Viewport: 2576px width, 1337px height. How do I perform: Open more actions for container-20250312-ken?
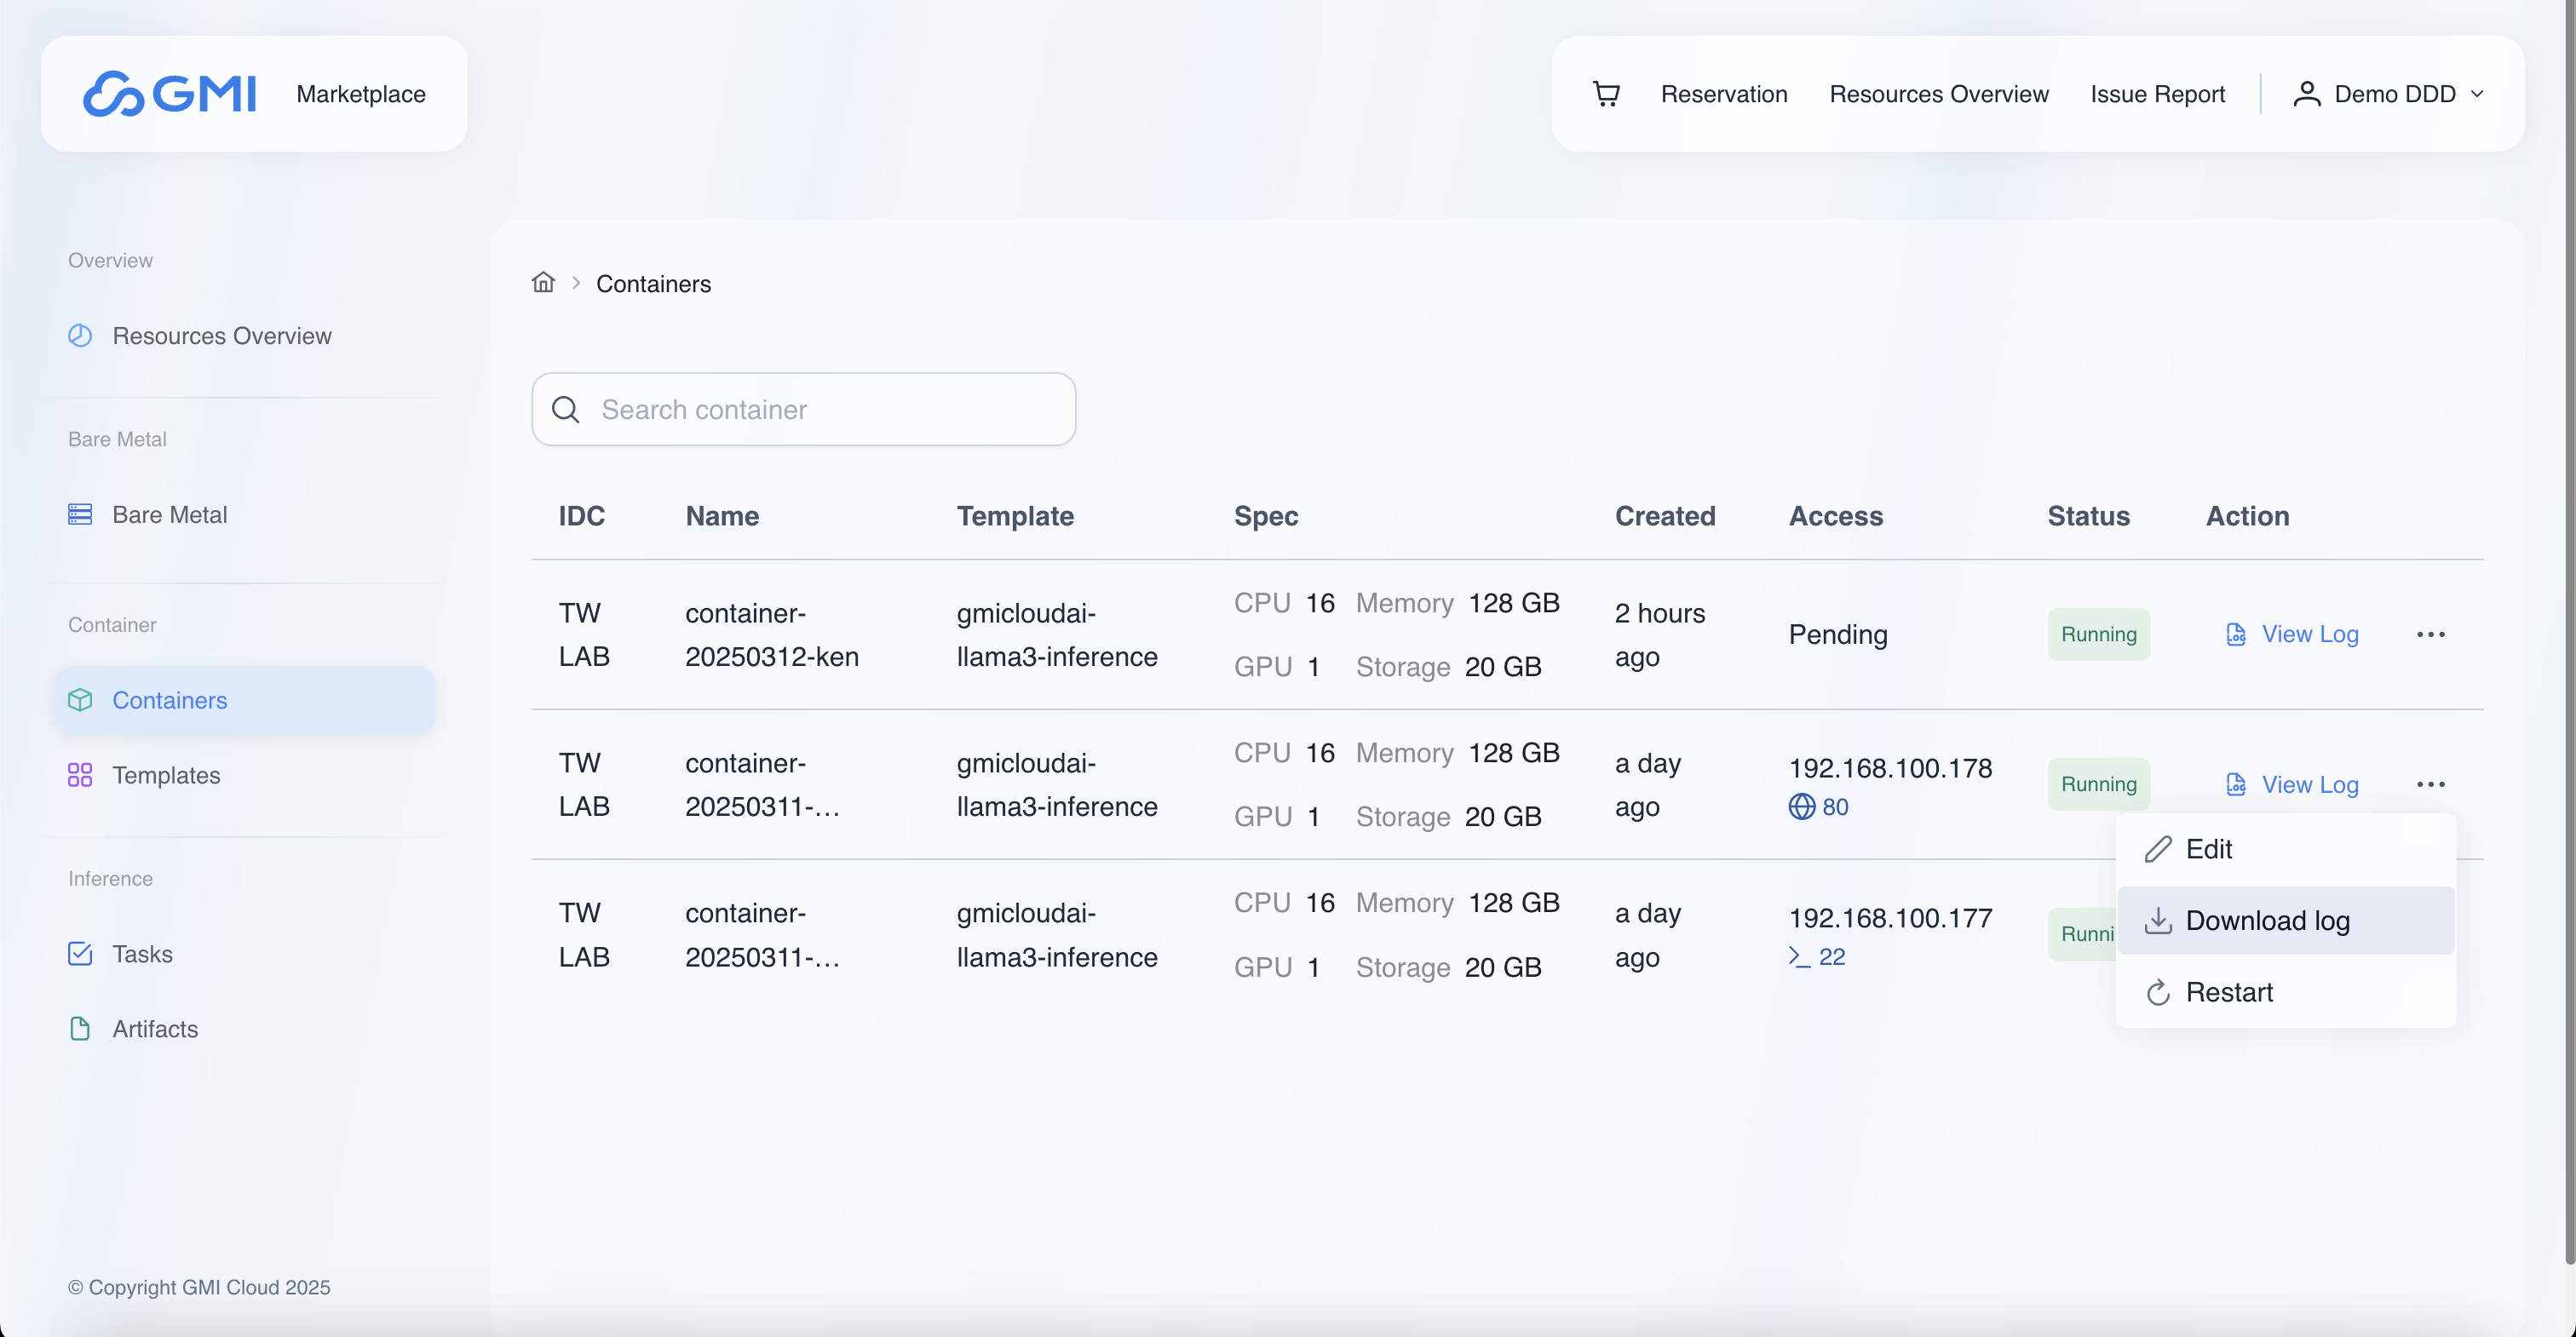click(2431, 634)
